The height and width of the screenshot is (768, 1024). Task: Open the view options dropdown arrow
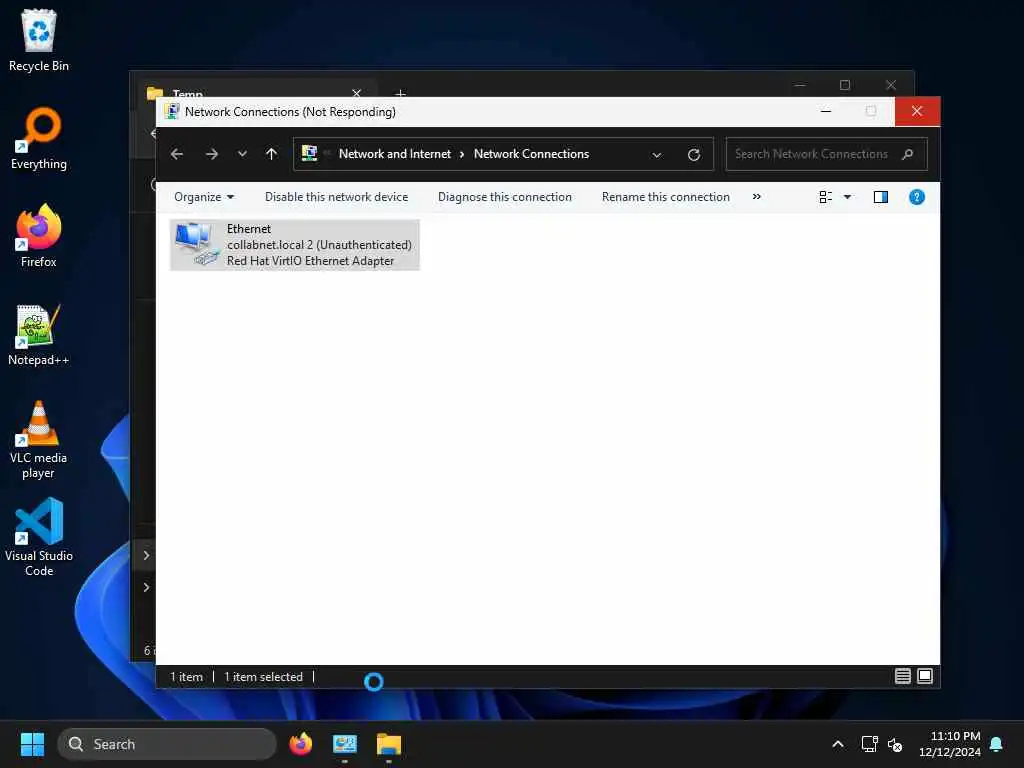847,197
